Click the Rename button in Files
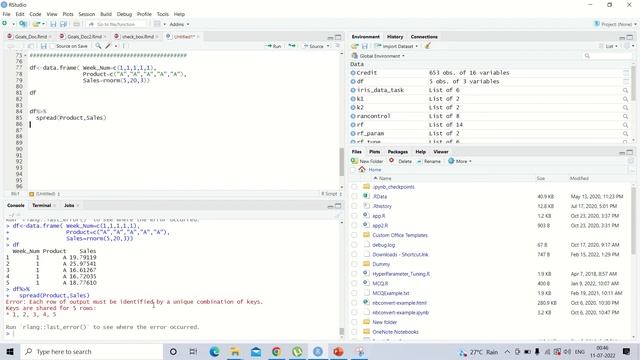Screen dimensions: 640x360 click(x=429, y=161)
